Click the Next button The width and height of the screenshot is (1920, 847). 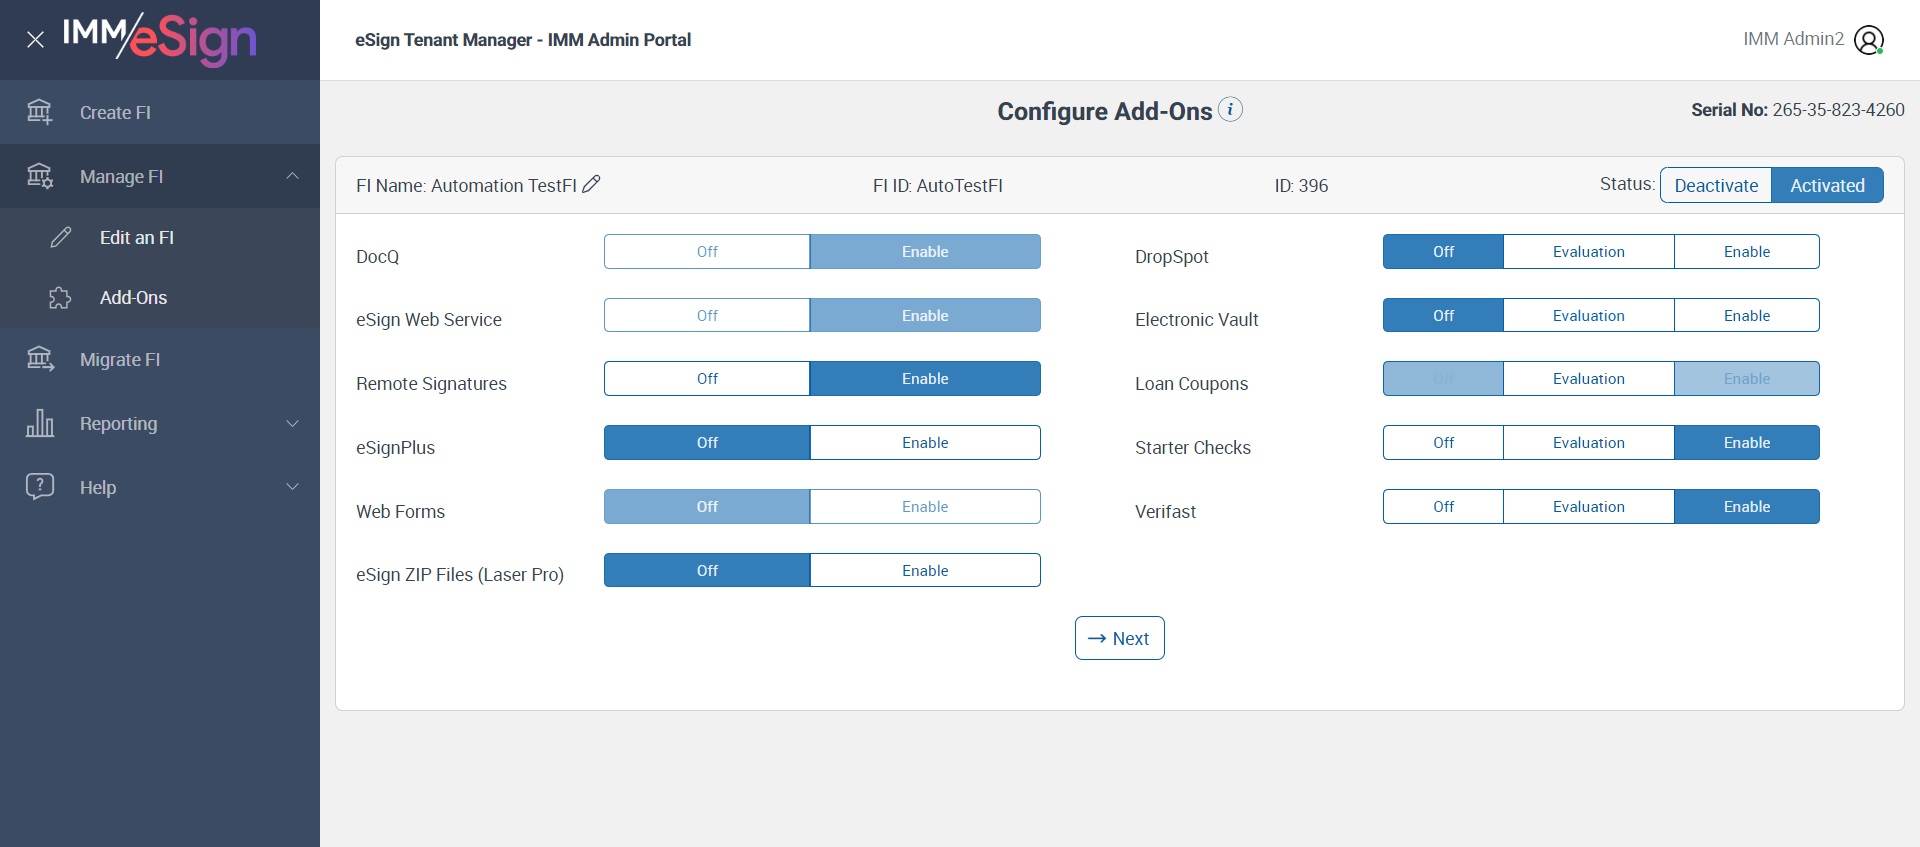(x=1119, y=638)
